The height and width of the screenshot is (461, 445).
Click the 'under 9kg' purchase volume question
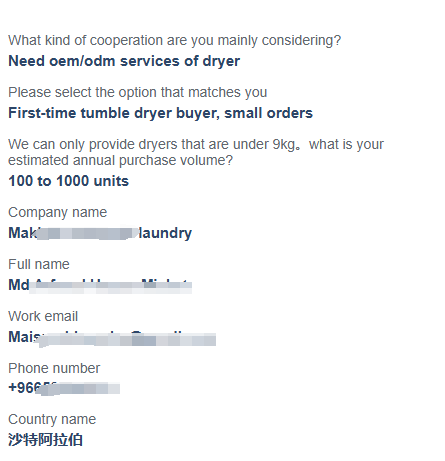(x=196, y=152)
